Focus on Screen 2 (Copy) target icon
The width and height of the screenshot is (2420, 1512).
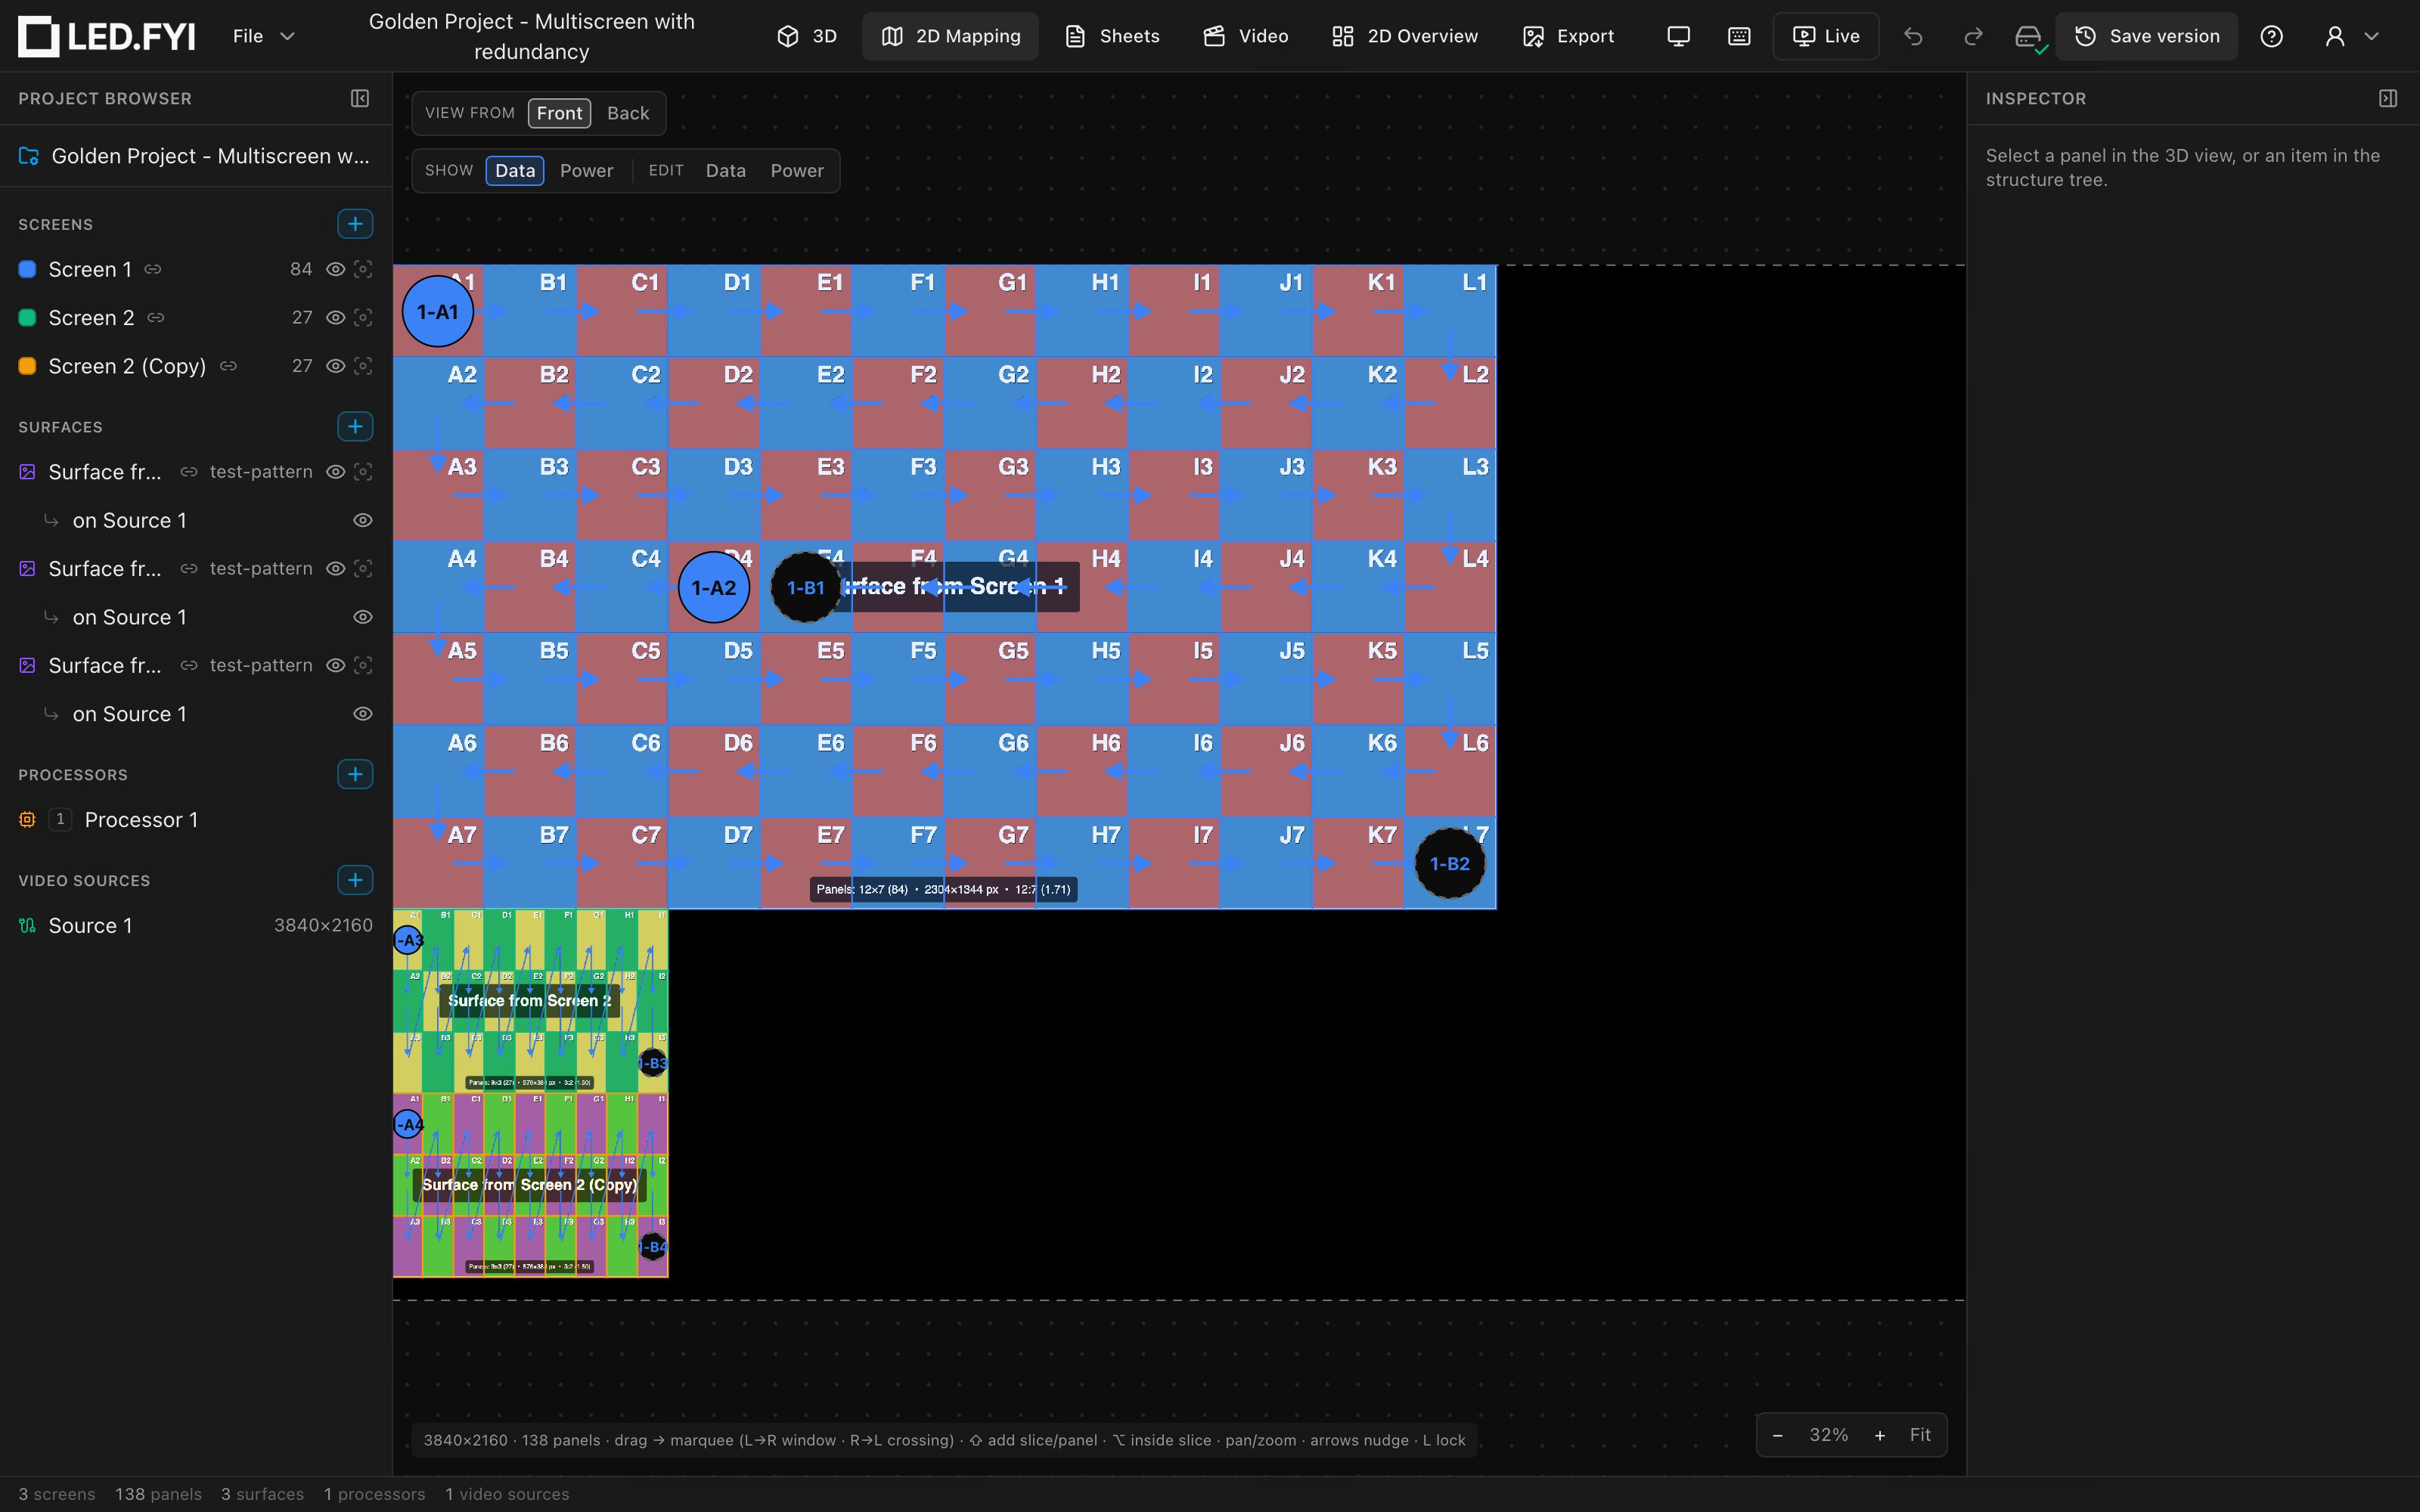363,366
